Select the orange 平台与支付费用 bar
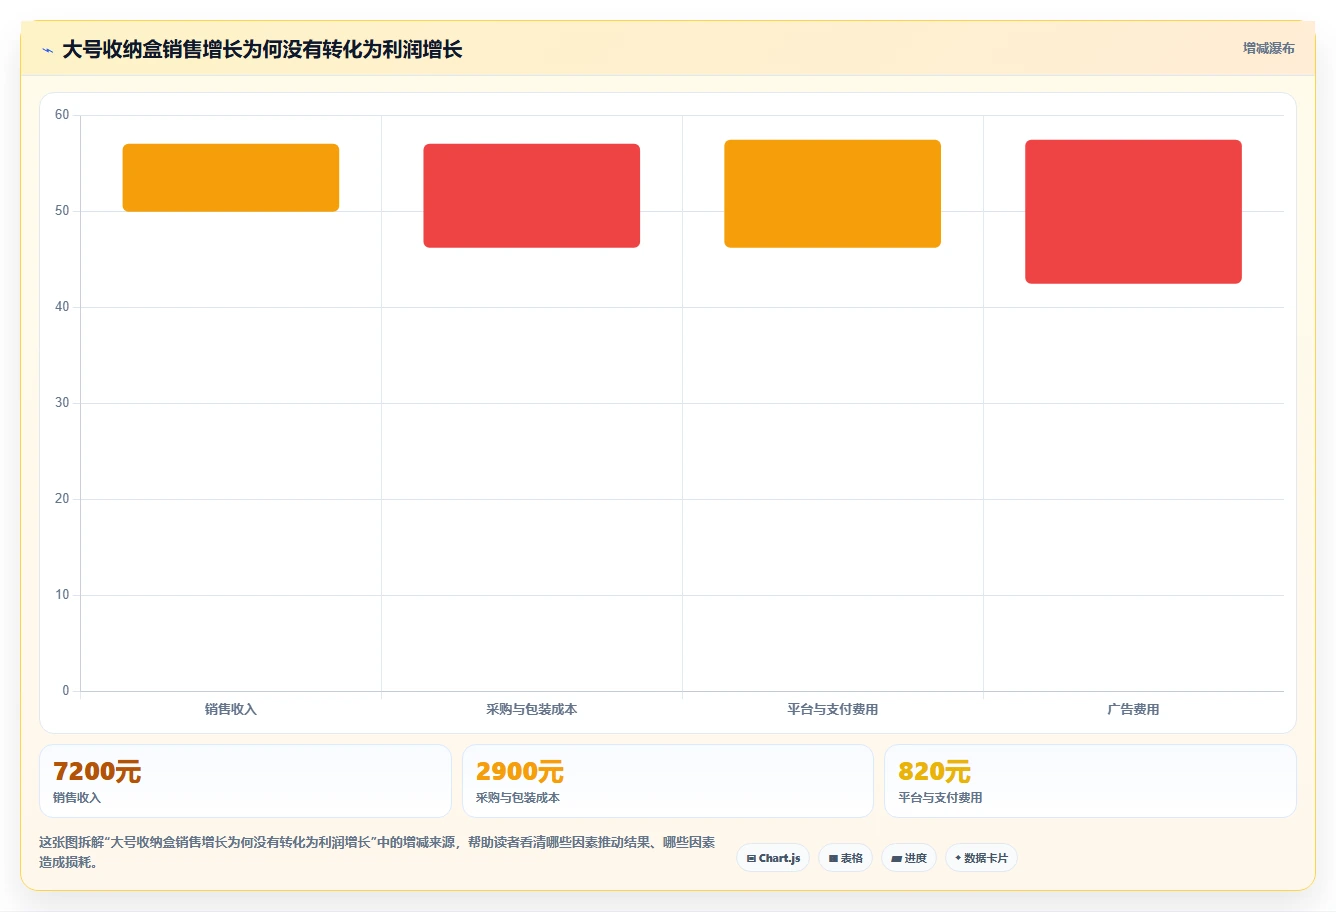 tap(832, 194)
